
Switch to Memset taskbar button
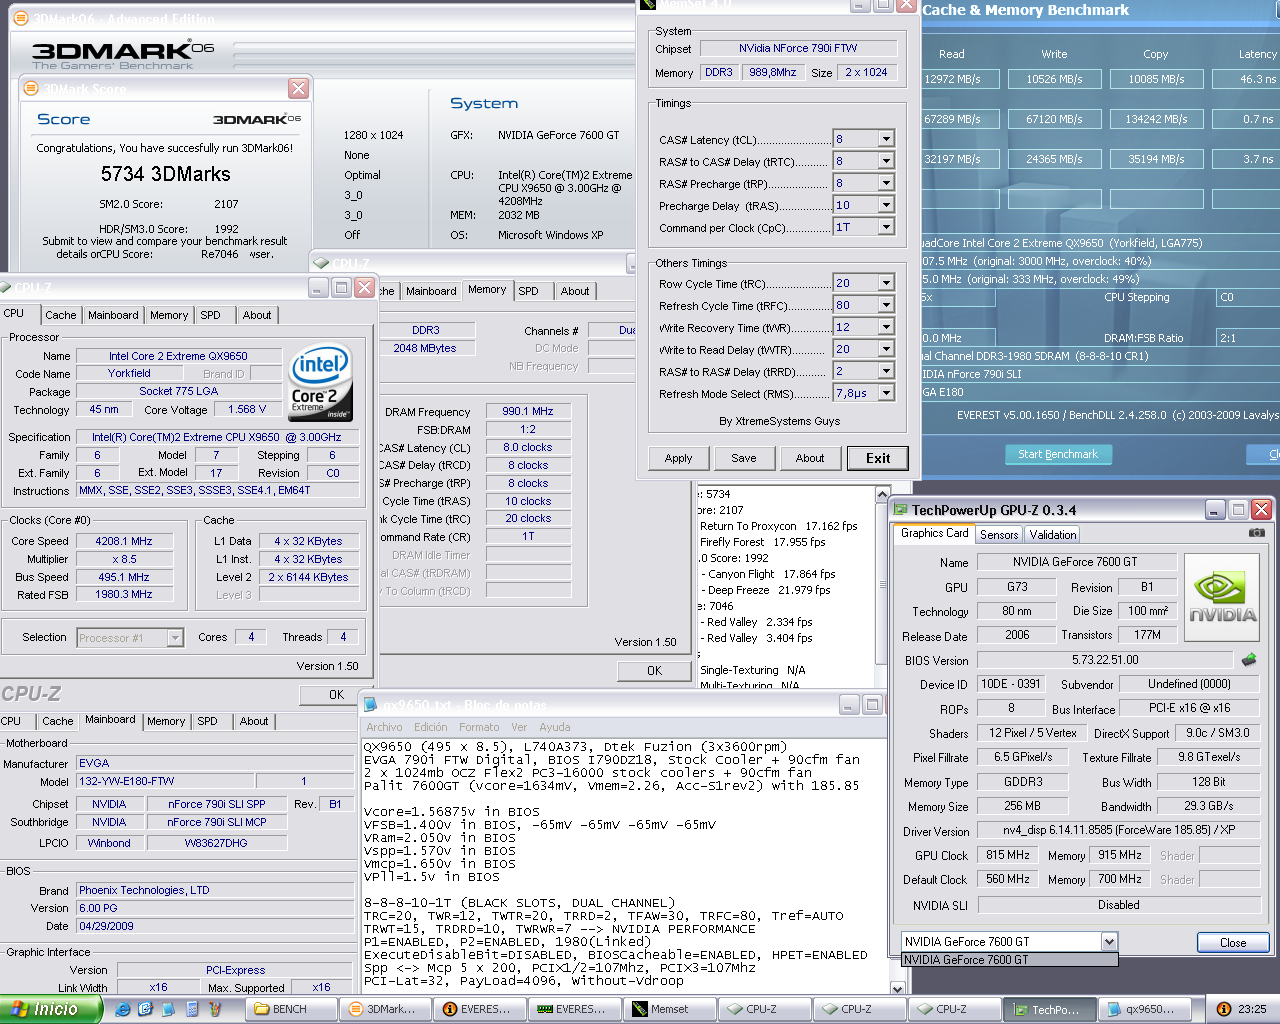pyautogui.click(x=669, y=1009)
